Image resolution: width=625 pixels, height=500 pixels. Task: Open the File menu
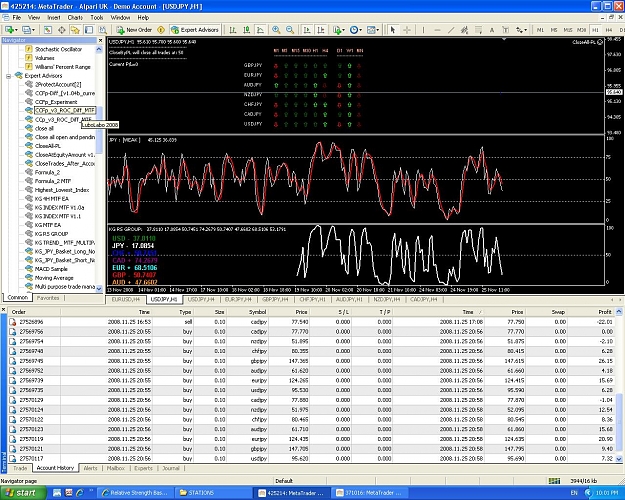17,18
